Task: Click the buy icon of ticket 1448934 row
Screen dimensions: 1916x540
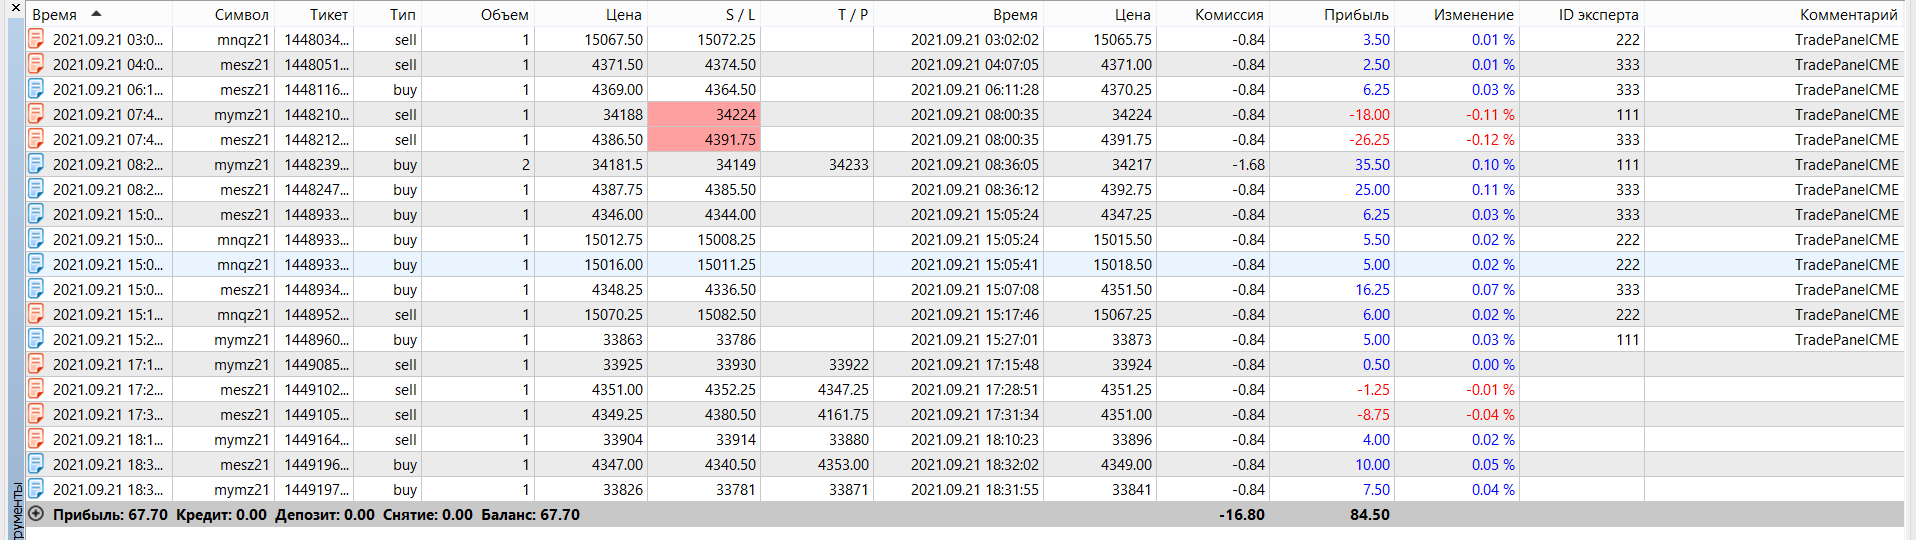Action: tap(36, 289)
